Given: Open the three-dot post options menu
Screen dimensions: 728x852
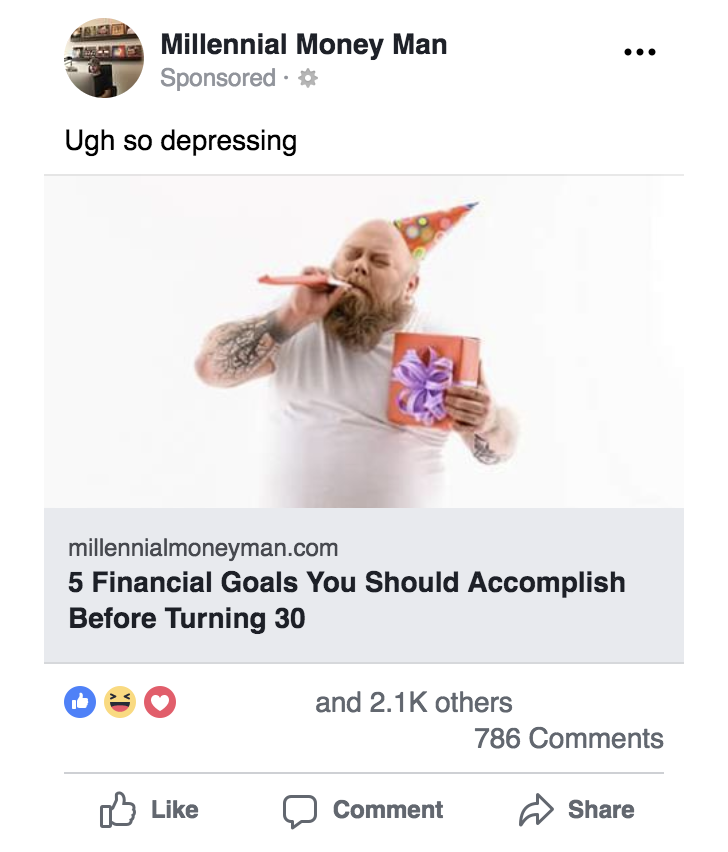Looking at the screenshot, I should 639,52.
